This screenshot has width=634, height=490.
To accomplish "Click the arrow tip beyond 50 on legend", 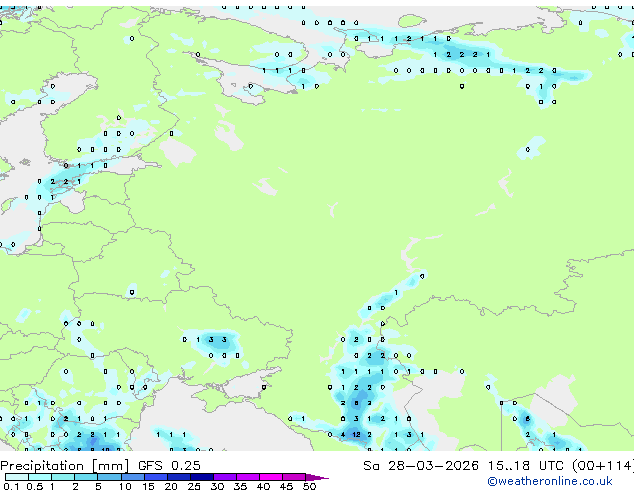I will tap(317, 477).
